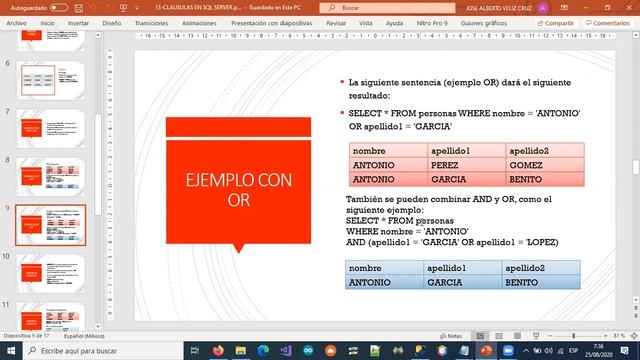Viewport: 640px width, 360px height.
Task: Open Microsoft Edge from taskbar
Action: click(x=263, y=351)
